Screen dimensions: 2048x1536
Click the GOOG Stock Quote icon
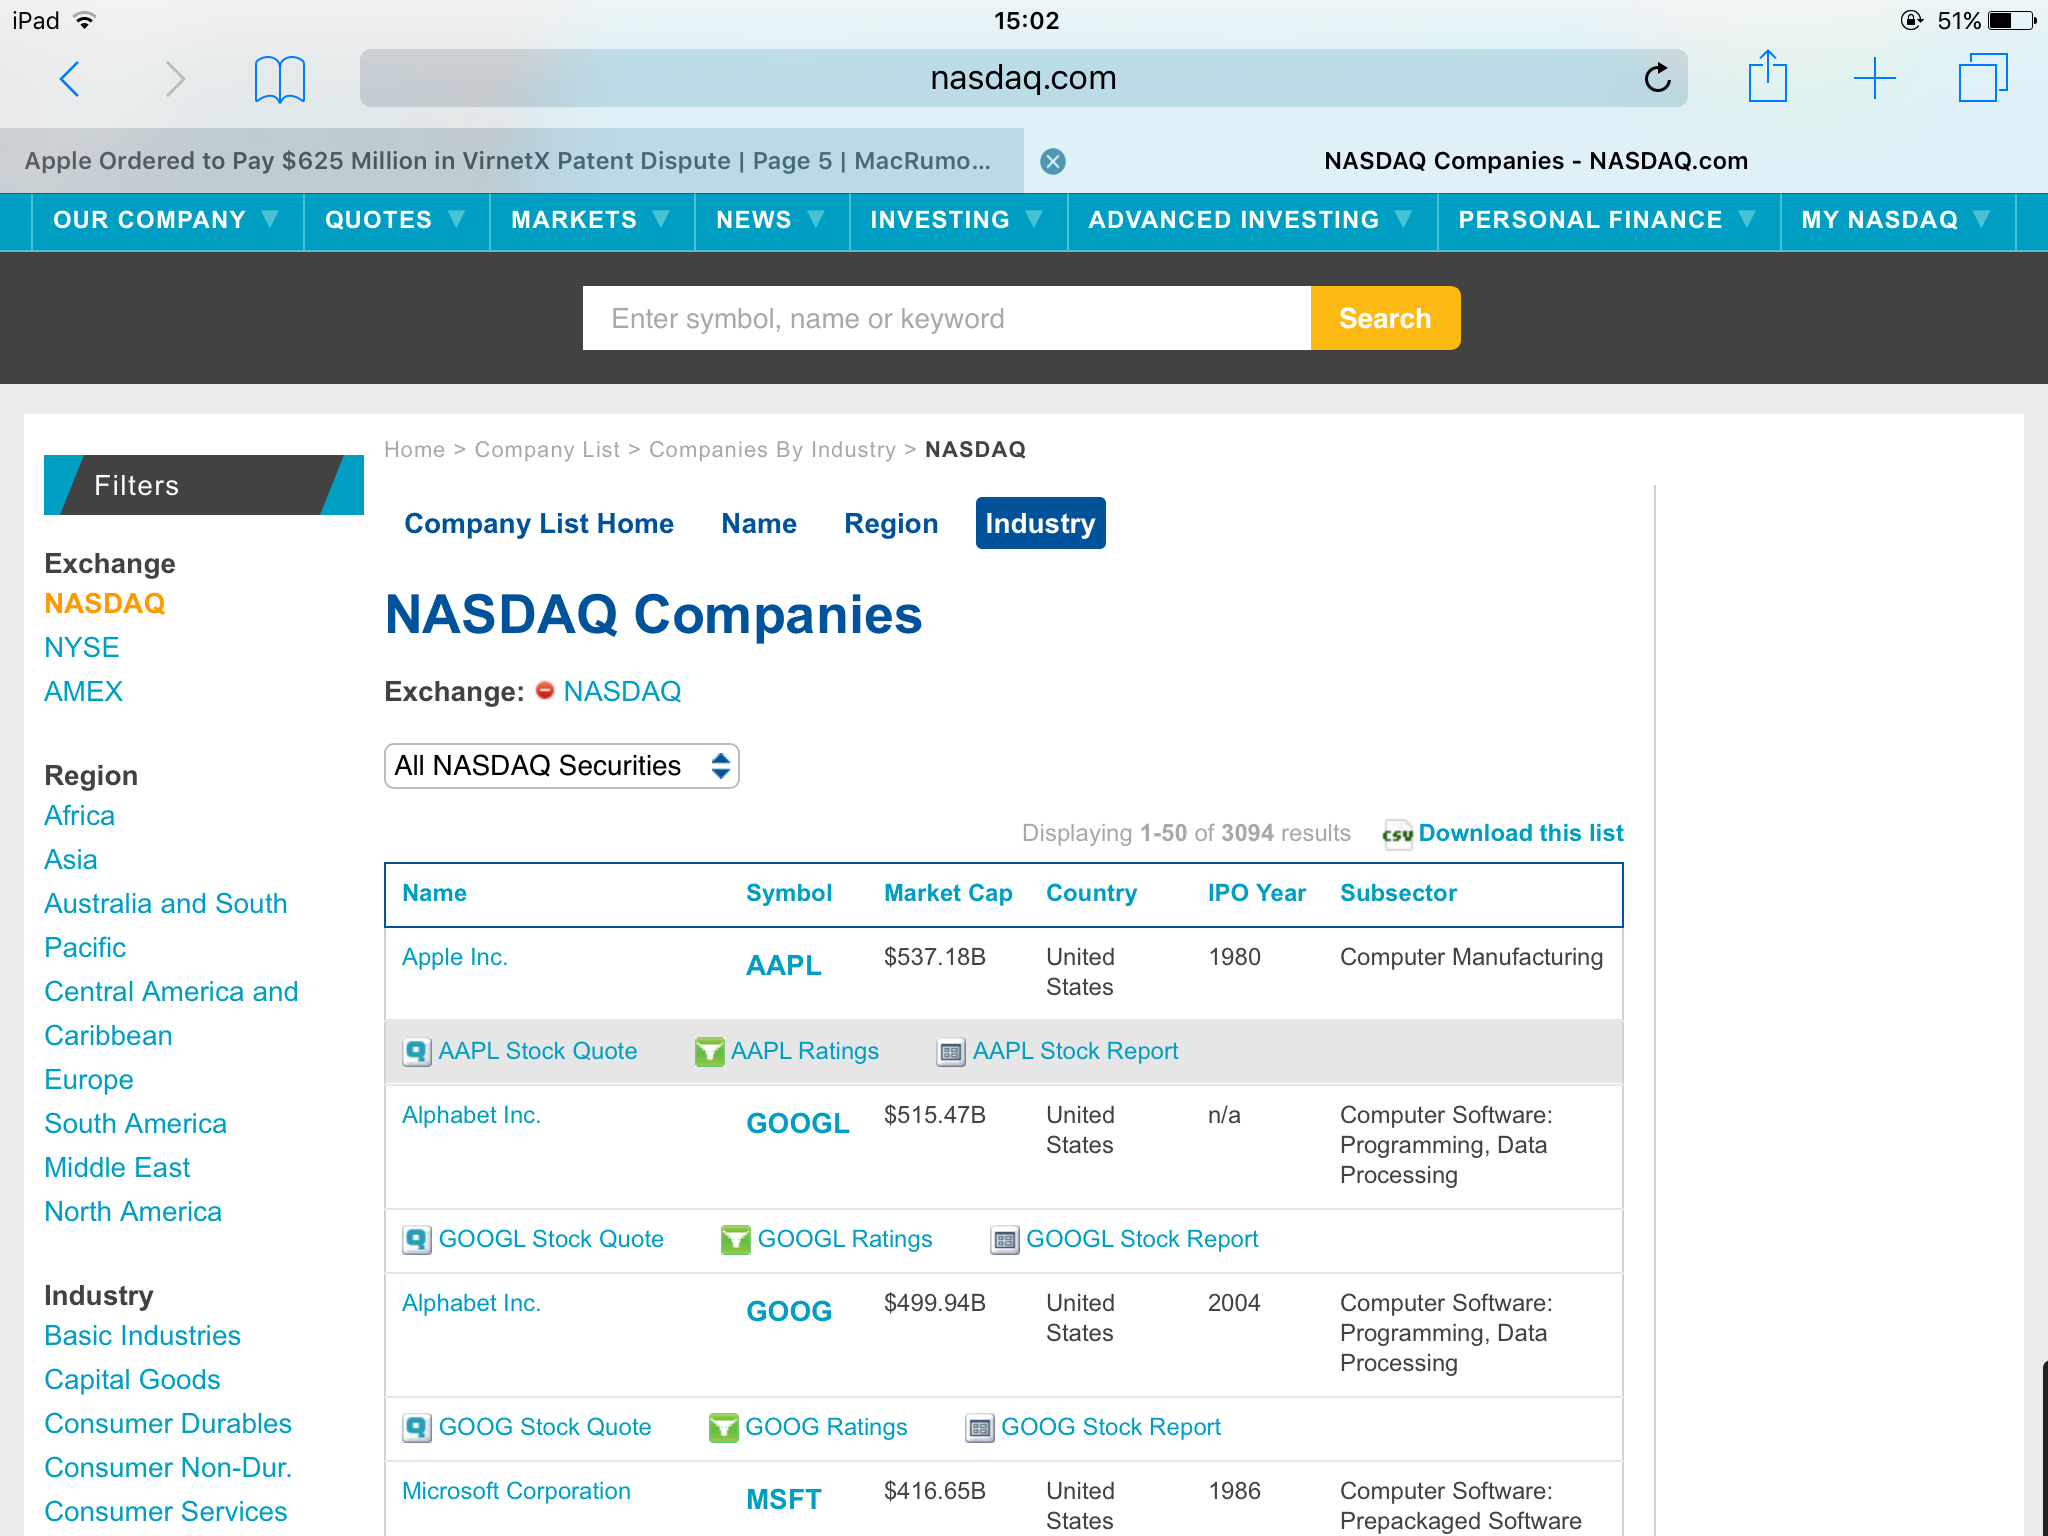point(417,1428)
